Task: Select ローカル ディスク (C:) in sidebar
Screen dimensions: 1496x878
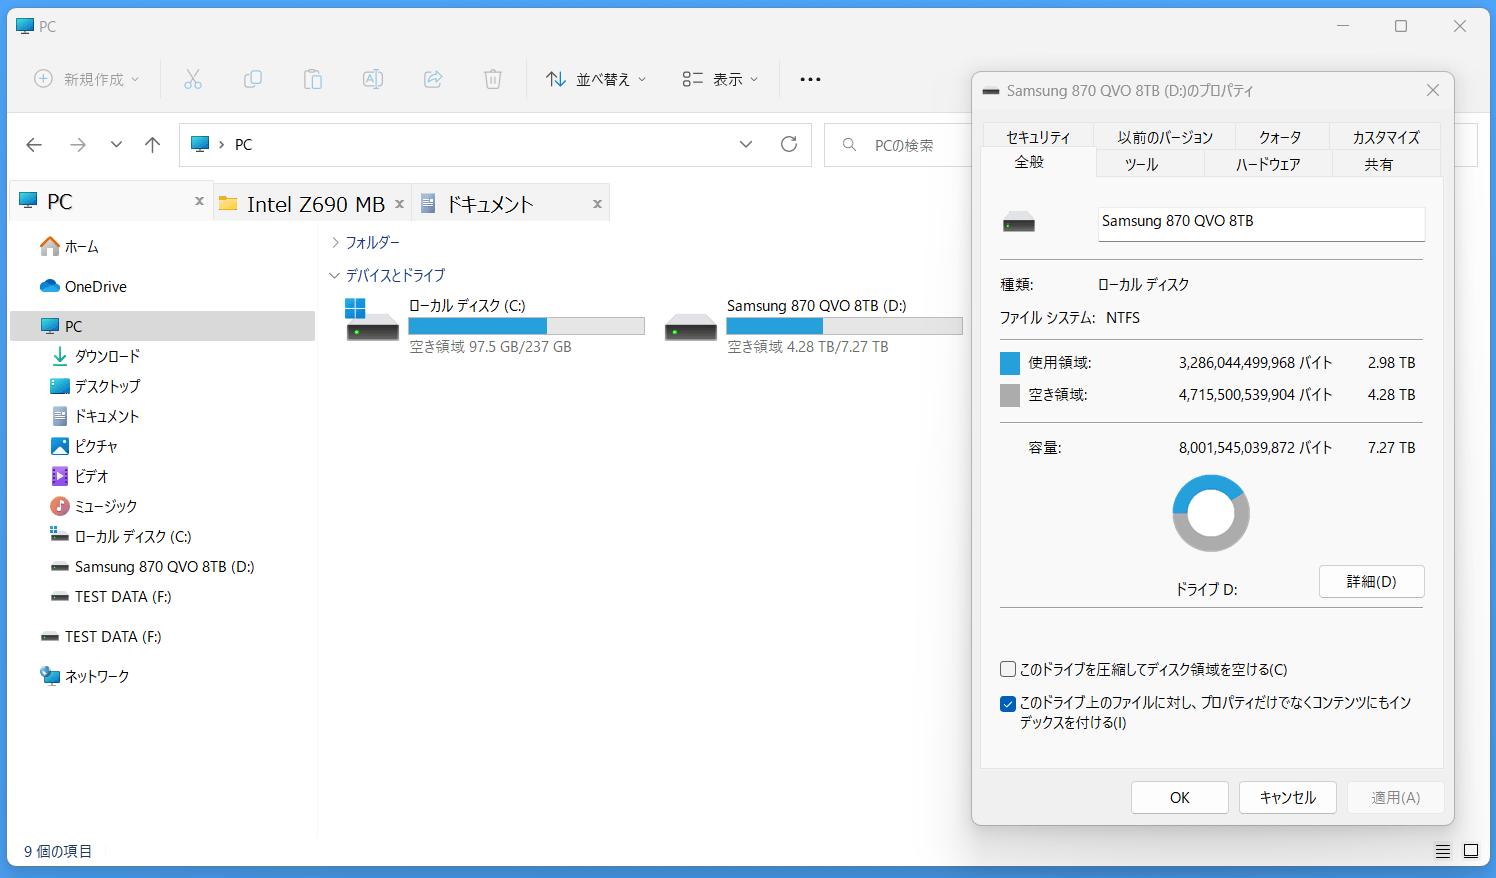Action: point(120,536)
